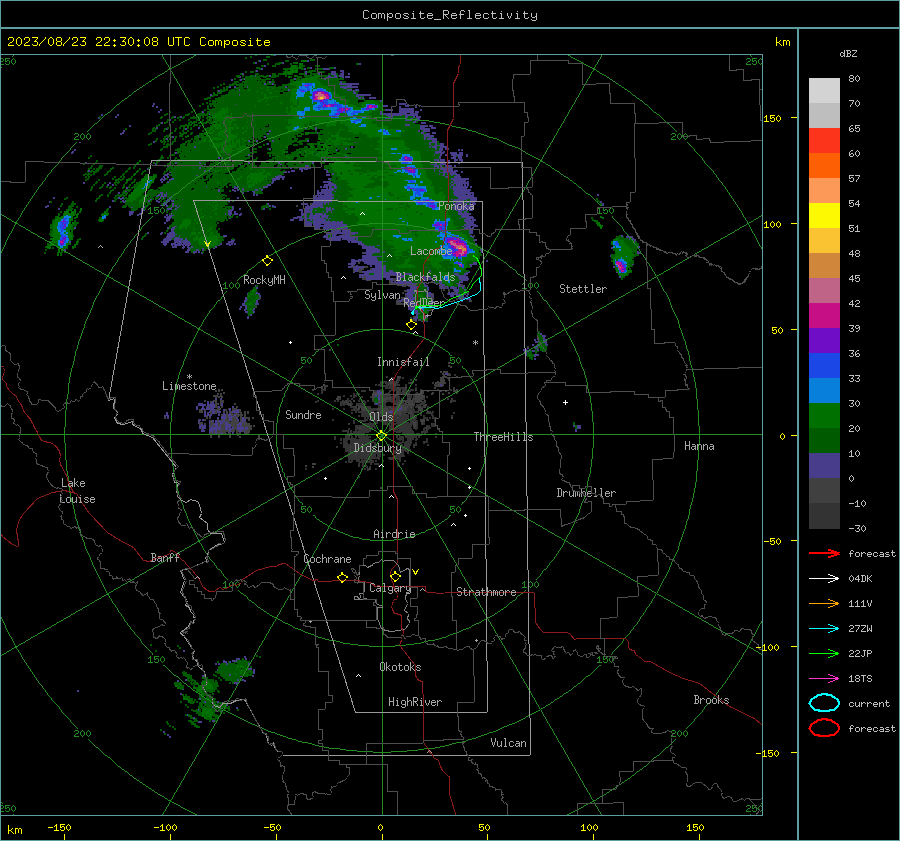Click the isolated storm cell west of Stettler
Image resolution: width=900 pixels, height=841 pixels.
click(x=622, y=255)
